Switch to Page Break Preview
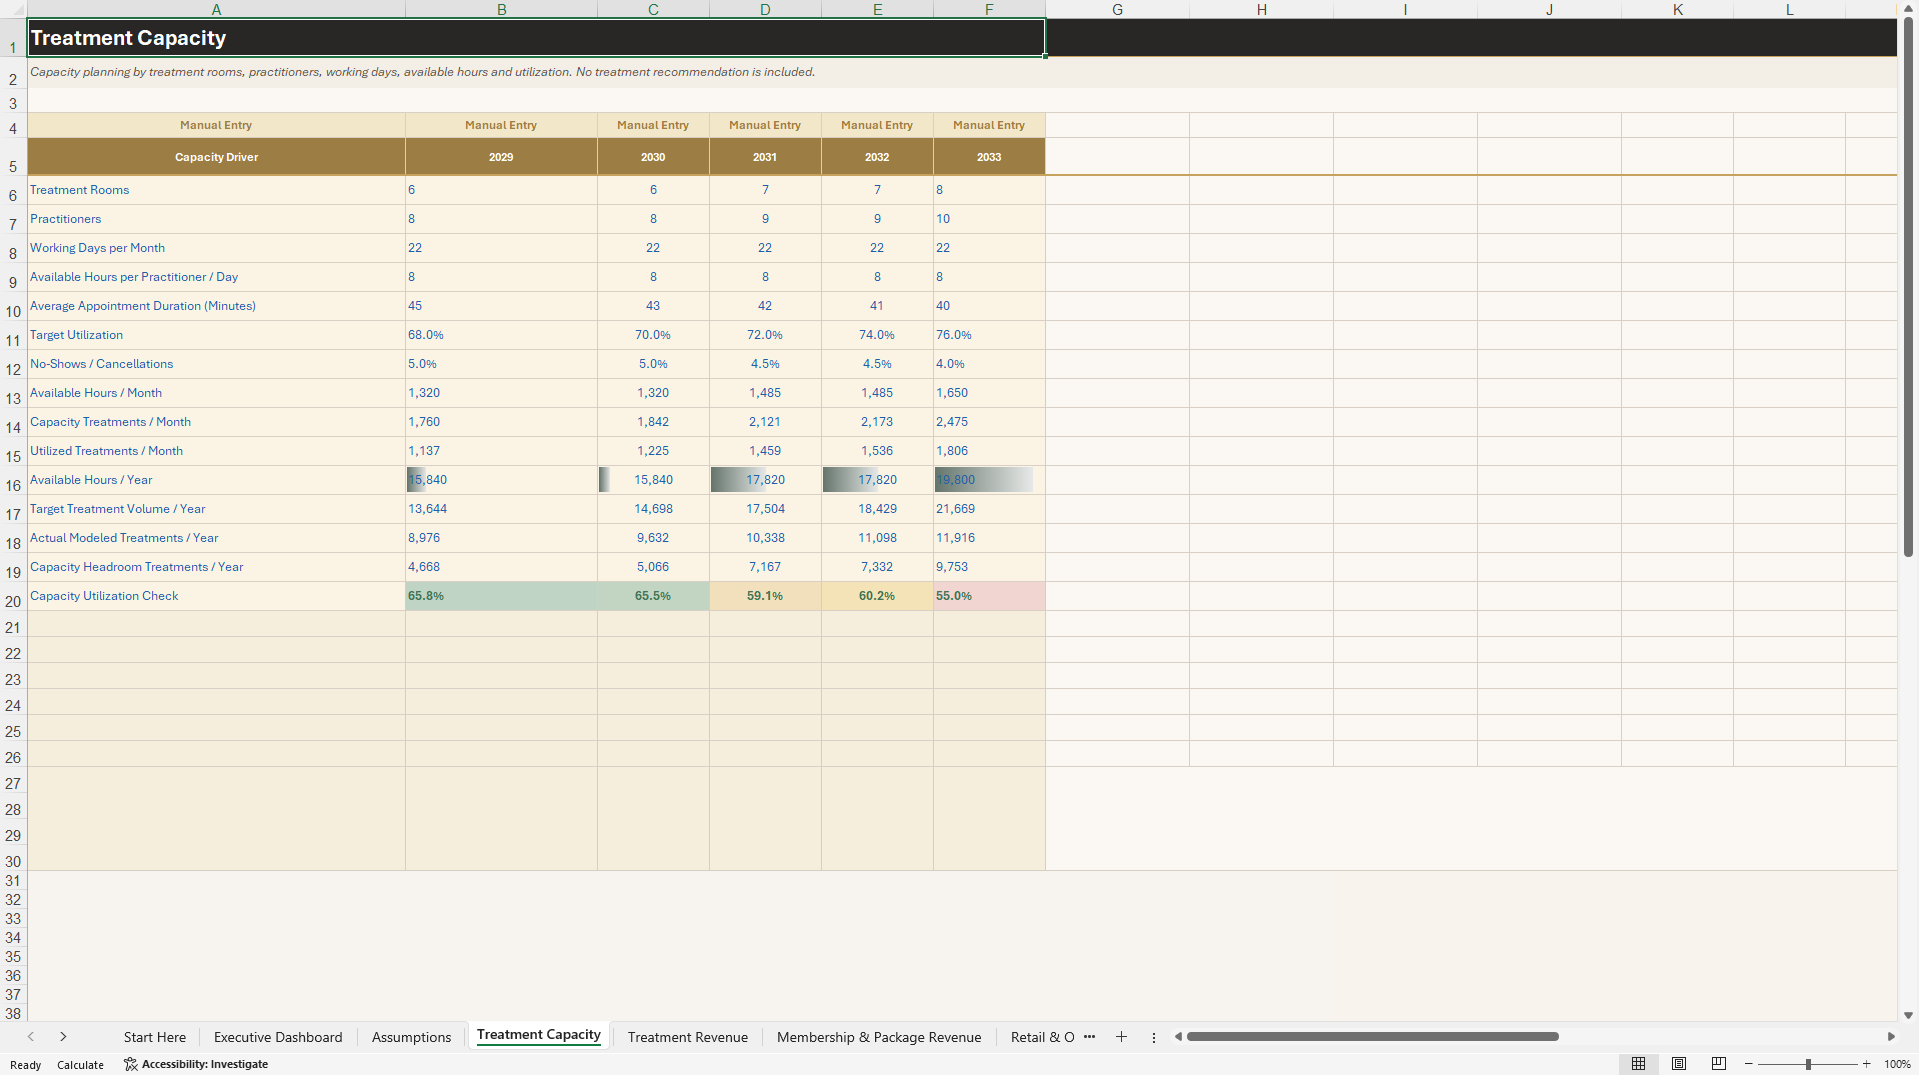The width and height of the screenshot is (1919, 1075). 1719,1064
